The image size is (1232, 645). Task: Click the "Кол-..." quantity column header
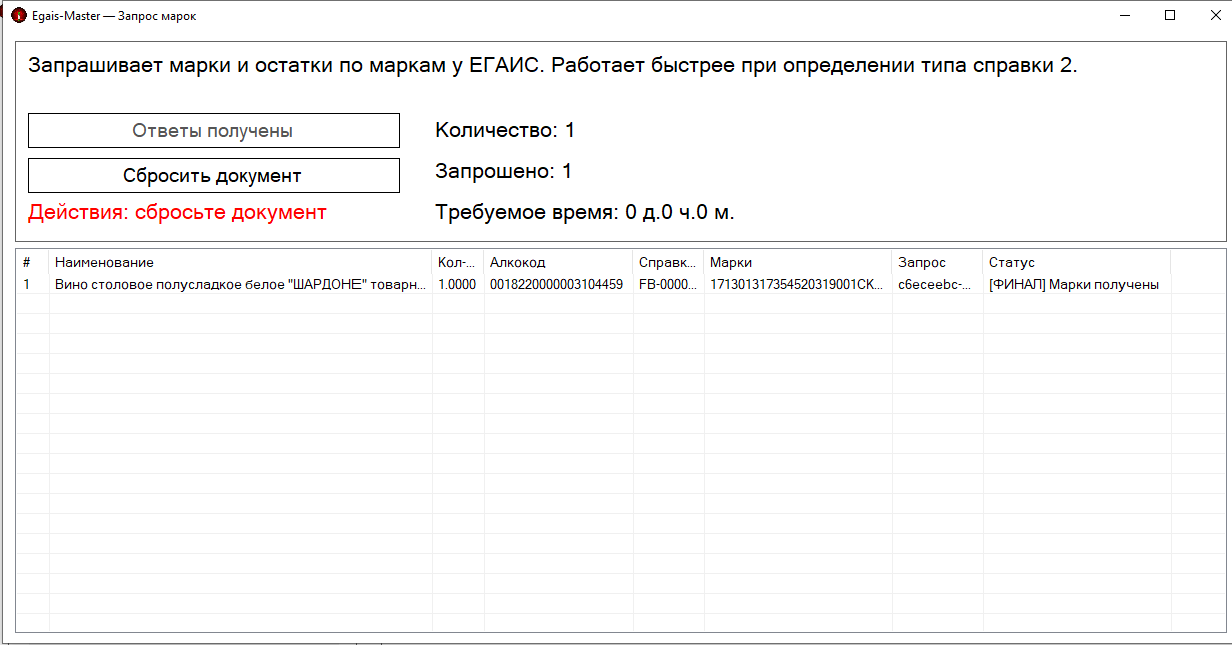point(457,262)
